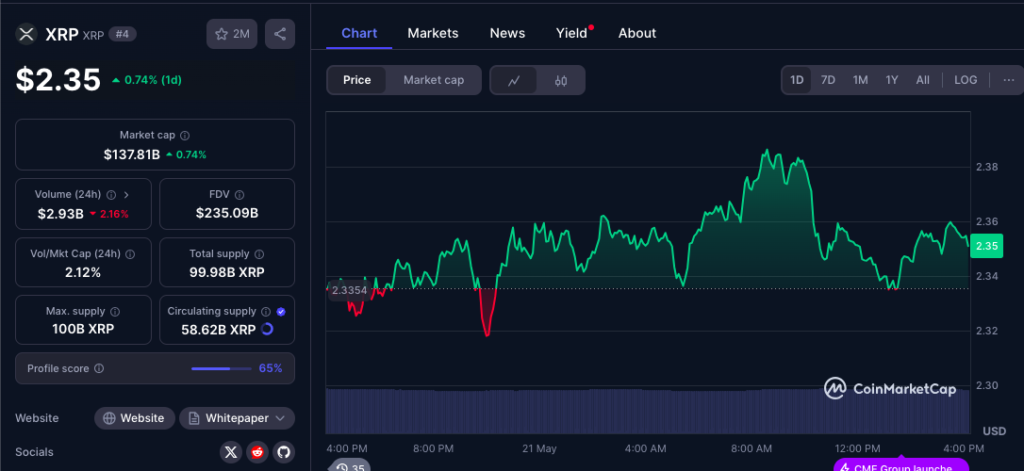Click the 65% profile score value
Viewport: 1024px width, 471px height.
(270, 368)
